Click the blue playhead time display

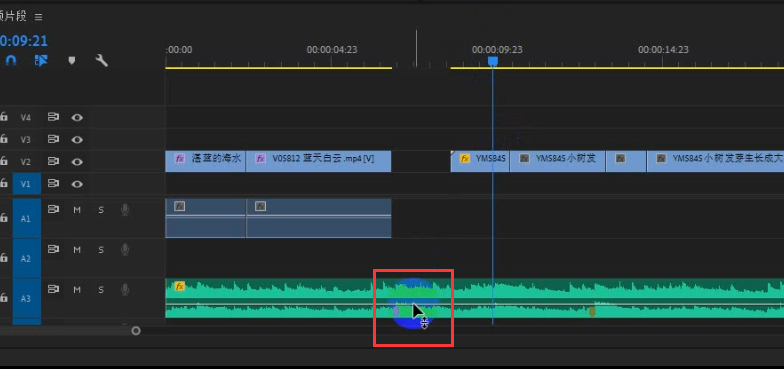click(x=24, y=40)
